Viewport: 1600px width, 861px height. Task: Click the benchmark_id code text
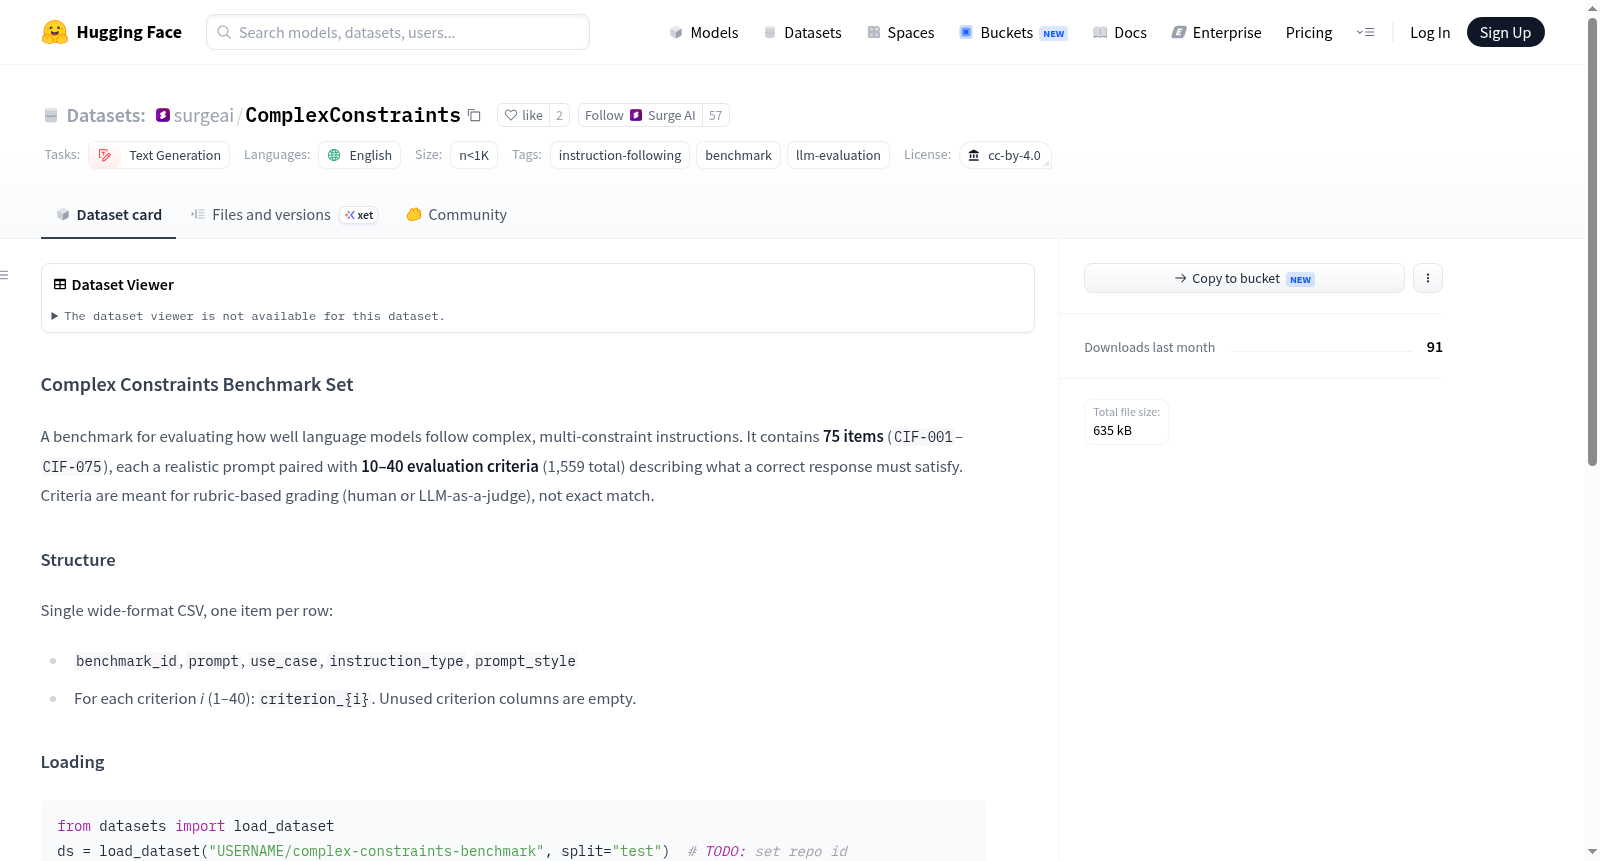click(126, 661)
